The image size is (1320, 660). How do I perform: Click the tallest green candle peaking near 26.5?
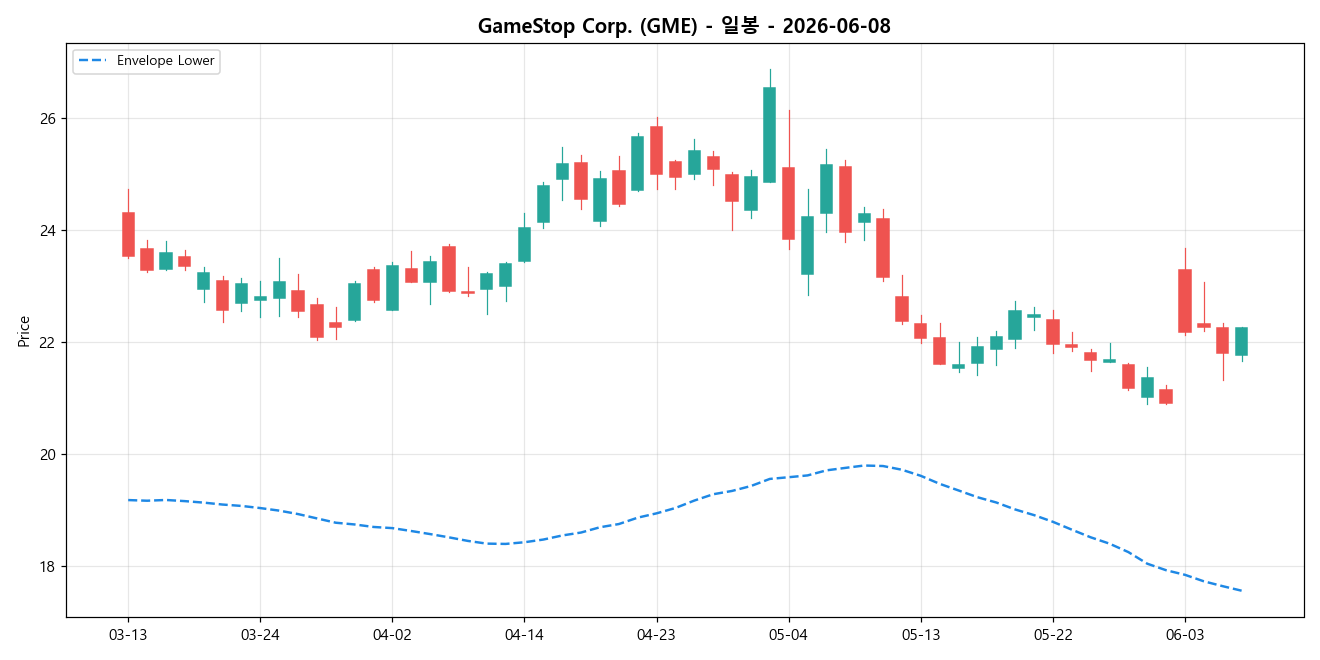pyautogui.click(x=769, y=135)
